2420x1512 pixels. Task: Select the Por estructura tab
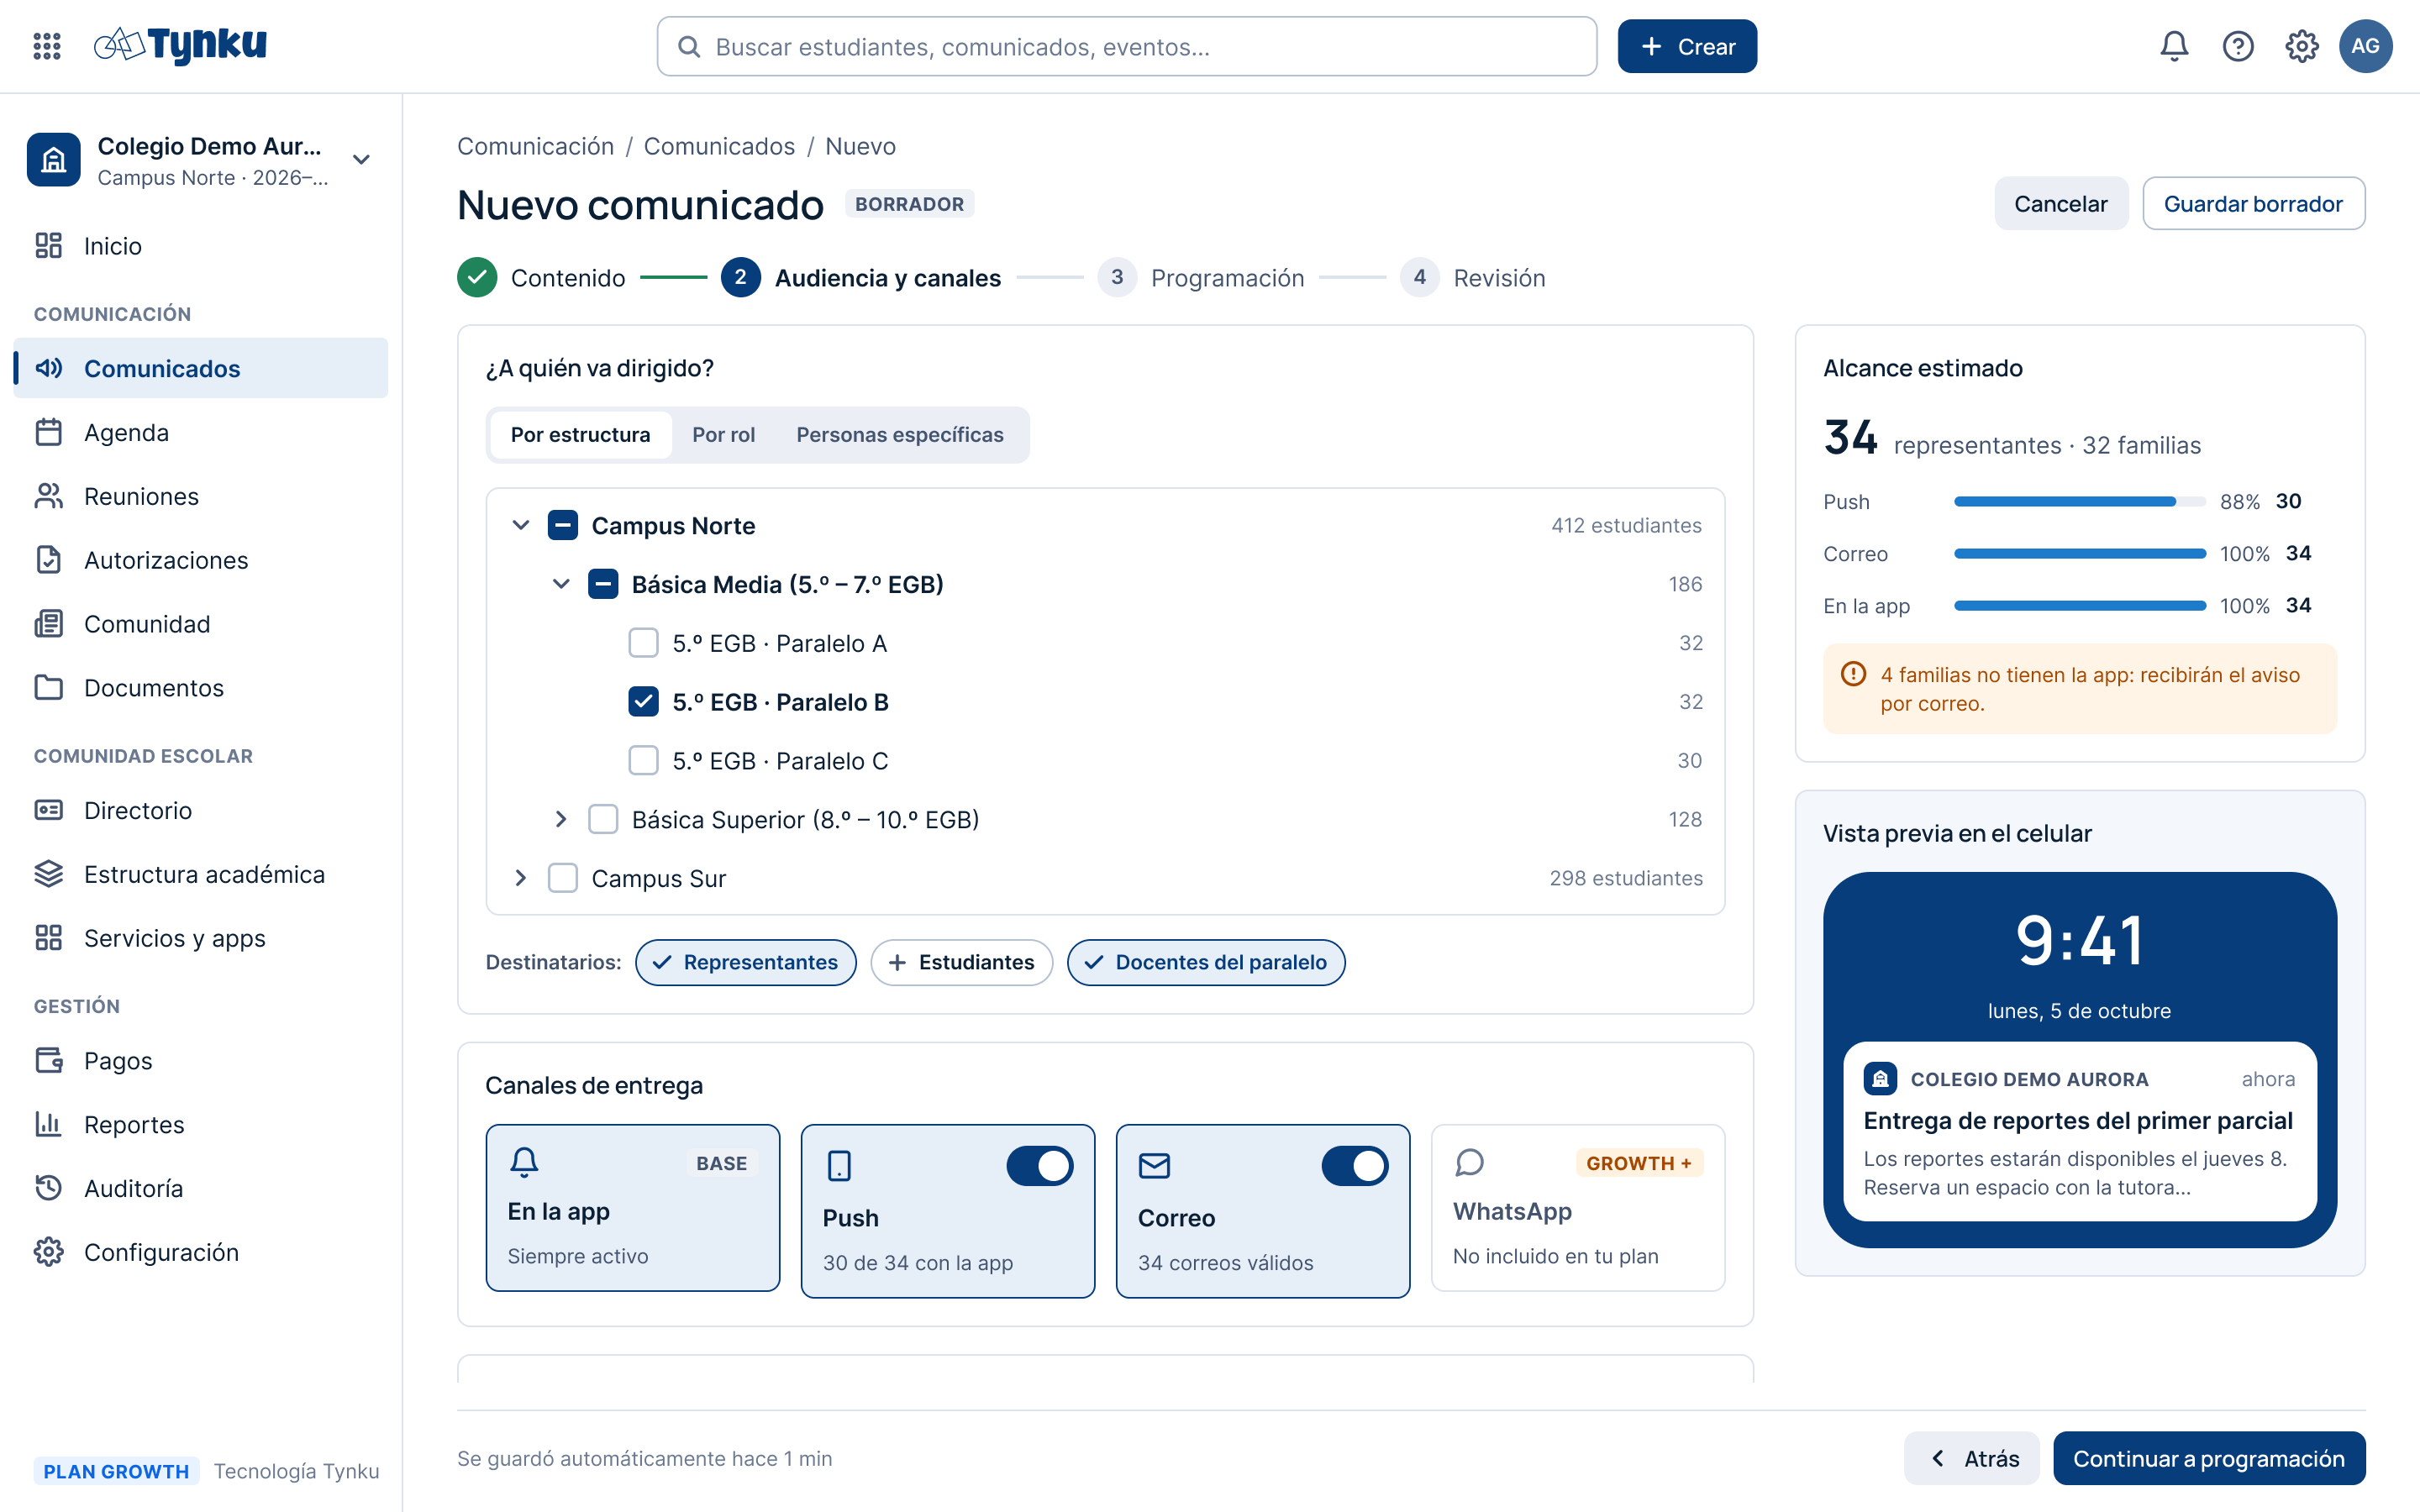(580, 435)
